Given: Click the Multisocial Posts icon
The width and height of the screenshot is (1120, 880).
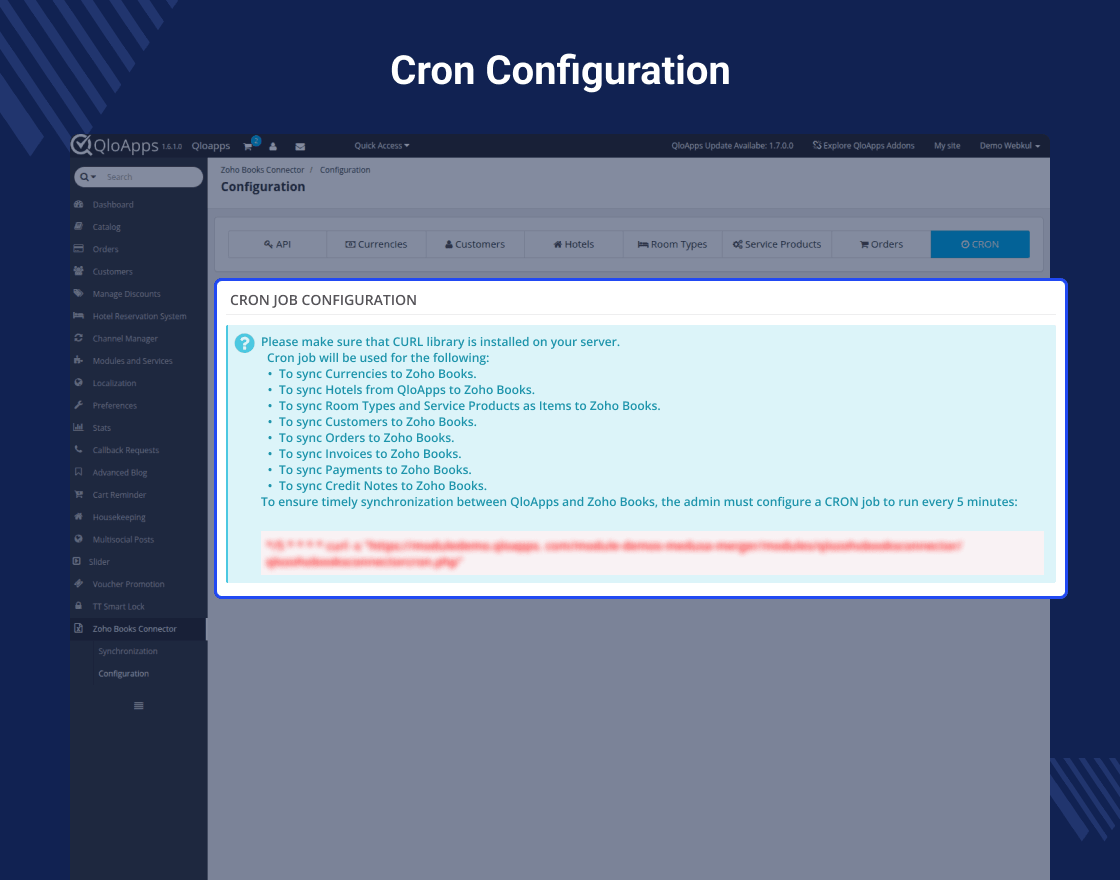Looking at the screenshot, I should click(x=79, y=539).
